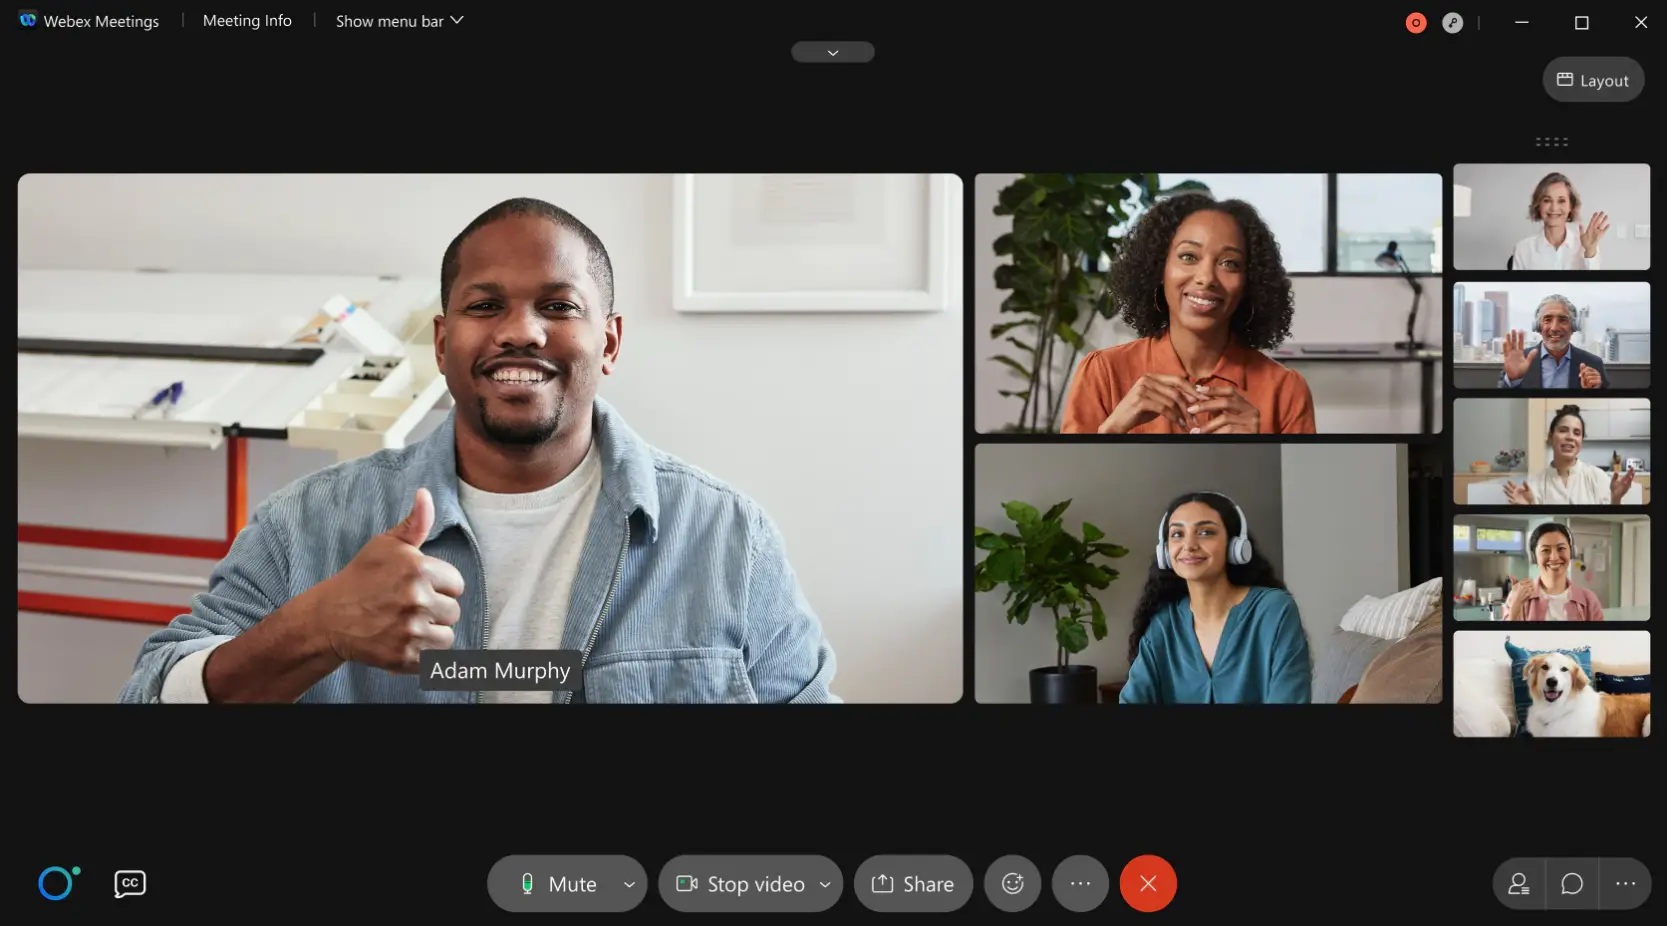Click the recording indicator icon
The height and width of the screenshot is (926, 1667).
(1414, 21)
